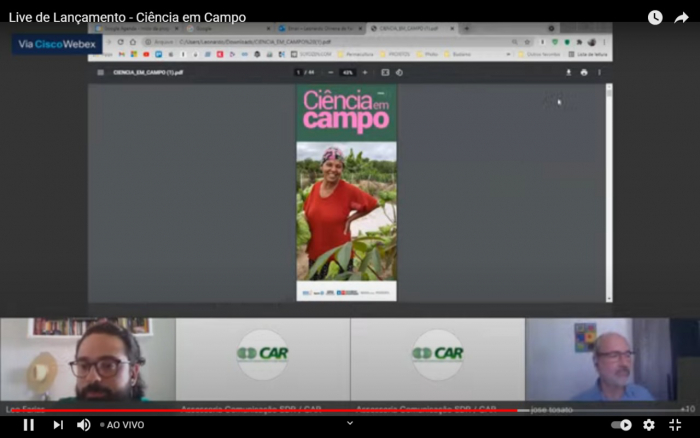Mute the player volume

83,425
